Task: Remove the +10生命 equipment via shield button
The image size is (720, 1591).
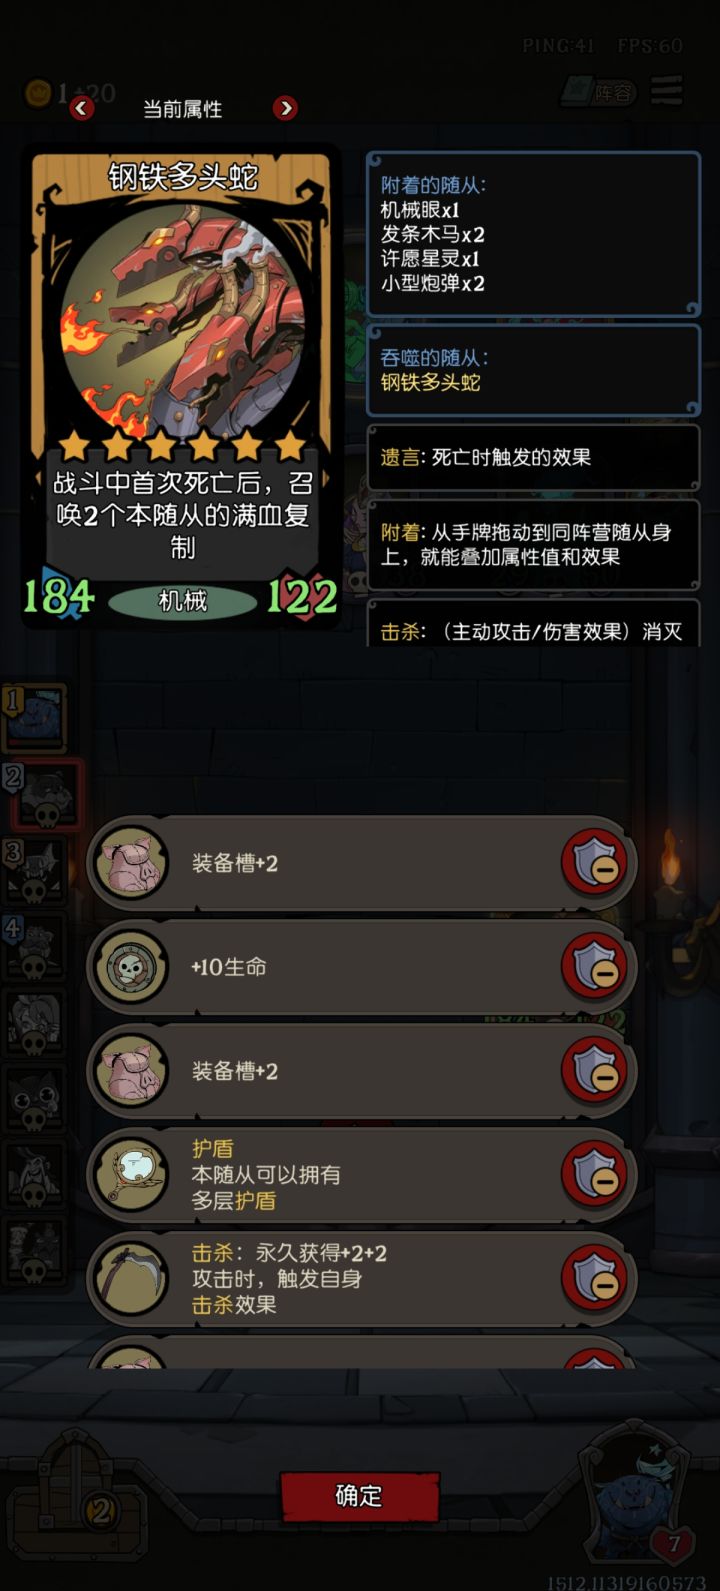Action: tap(596, 967)
